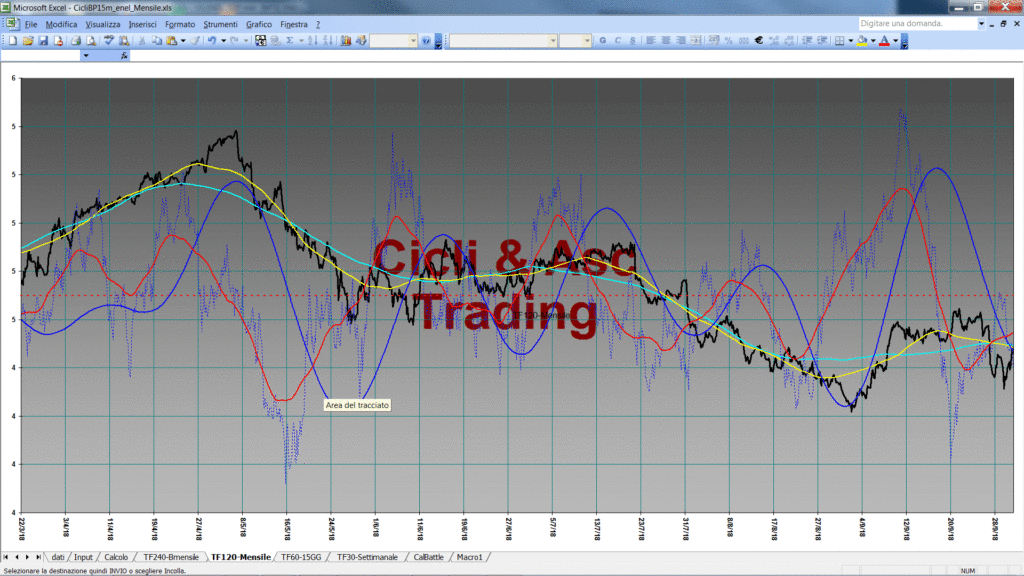Go to last sheet navigation arrow
Image resolution: width=1024 pixels, height=576 pixels.
click(38, 557)
